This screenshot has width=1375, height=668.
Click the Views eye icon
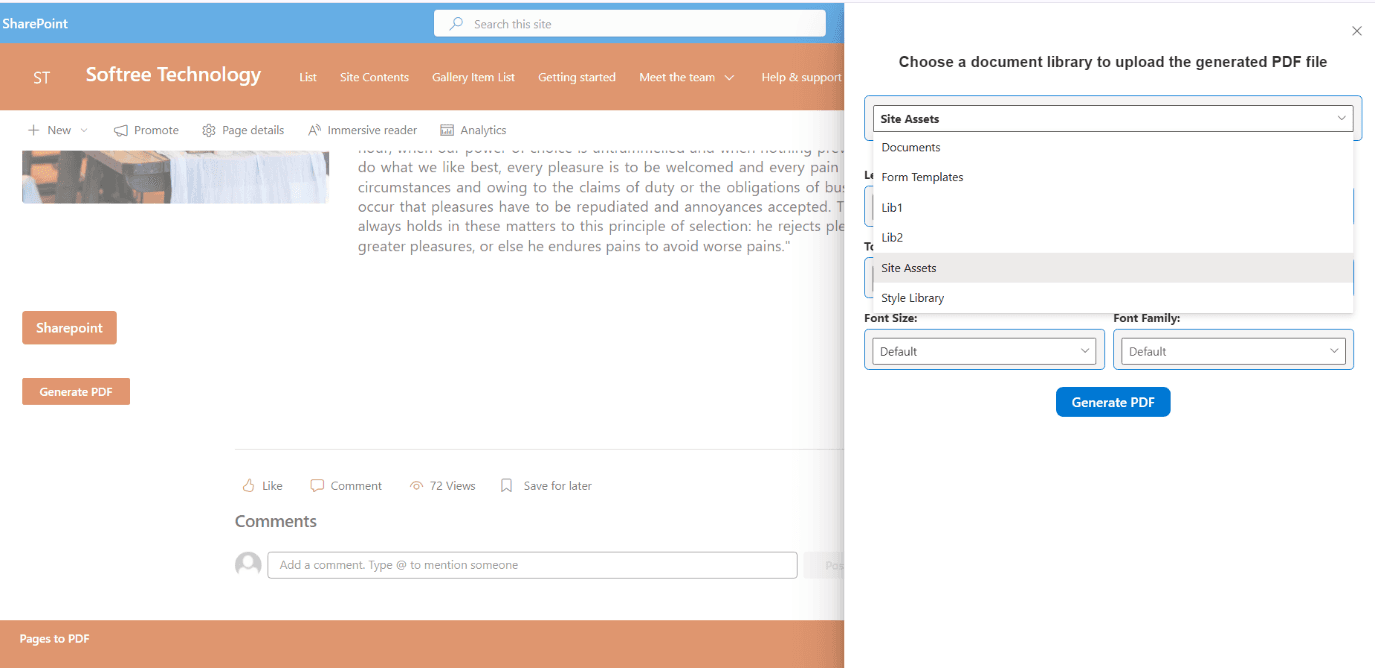coord(417,486)
